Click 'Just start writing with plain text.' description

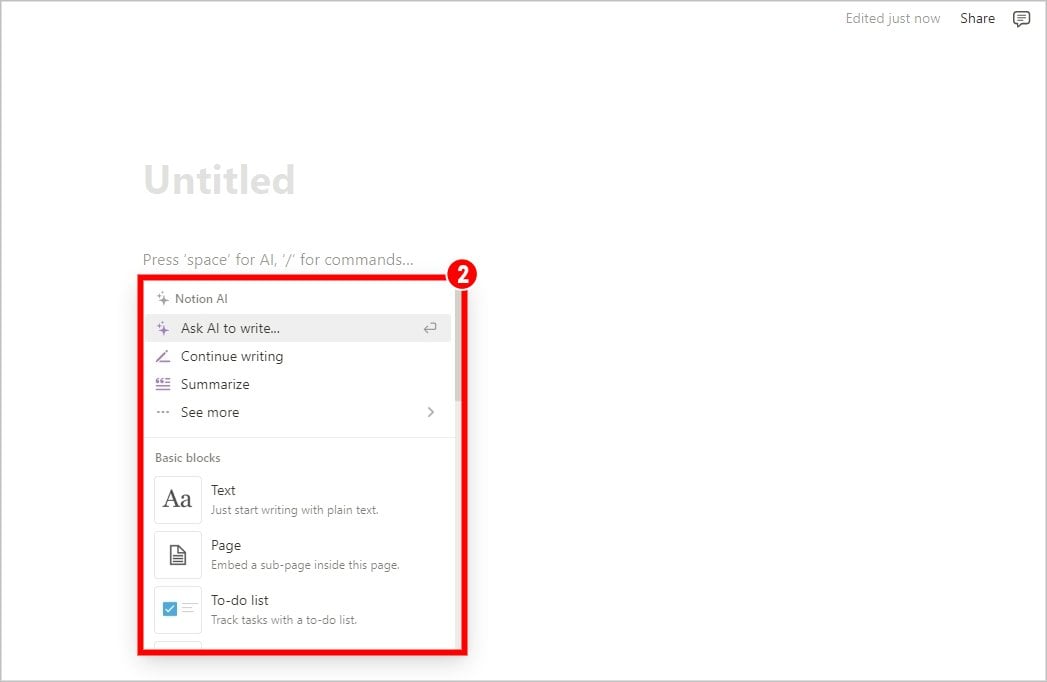(x=294, y=510)
